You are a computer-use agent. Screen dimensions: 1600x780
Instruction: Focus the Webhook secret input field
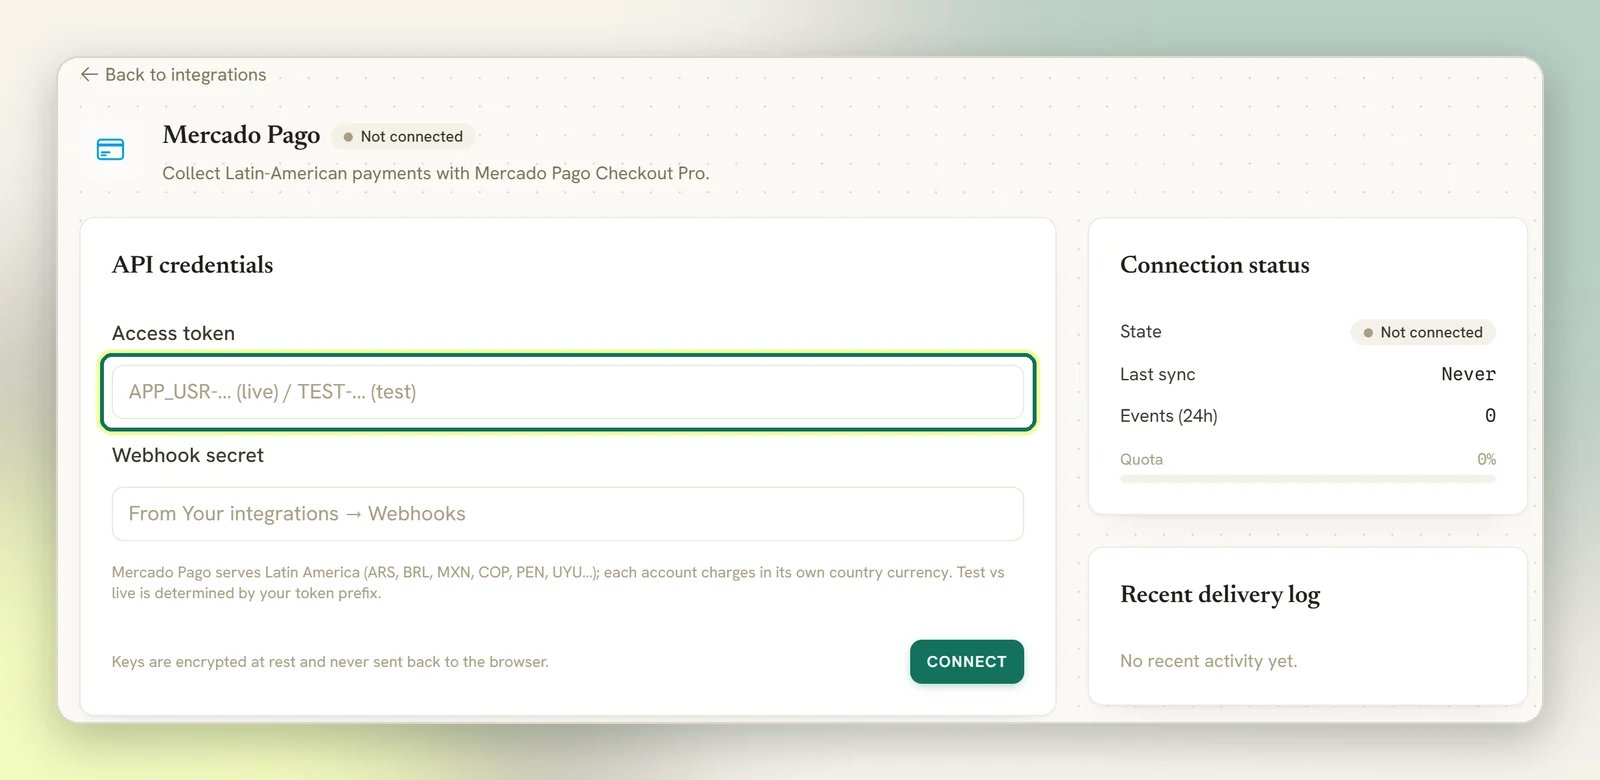[x=568, y=514]
